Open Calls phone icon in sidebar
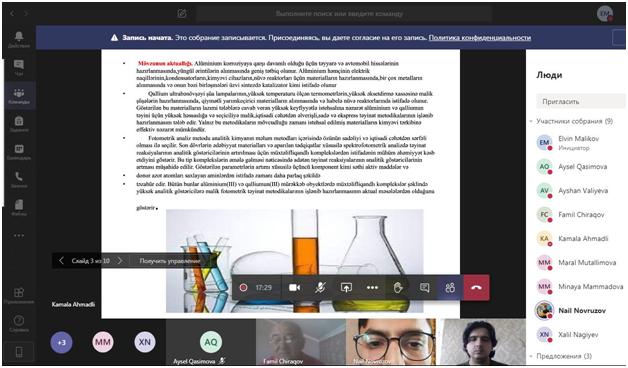The image size is (628, 368). click(19, 179)
